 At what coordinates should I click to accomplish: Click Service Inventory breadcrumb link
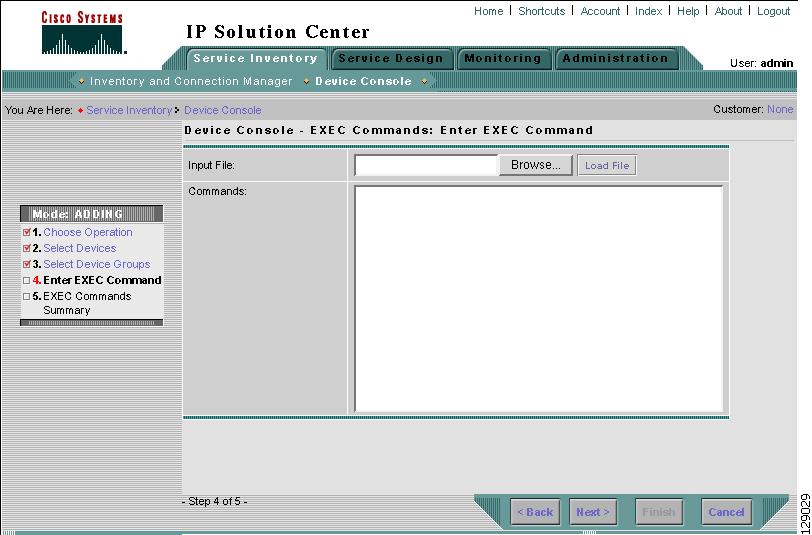(129, 110)
